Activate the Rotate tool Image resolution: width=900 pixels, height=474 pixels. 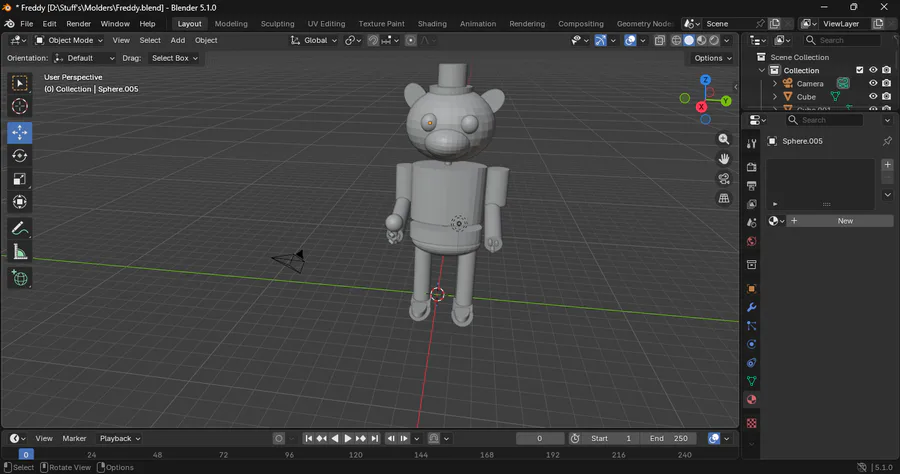click(20, 156)
